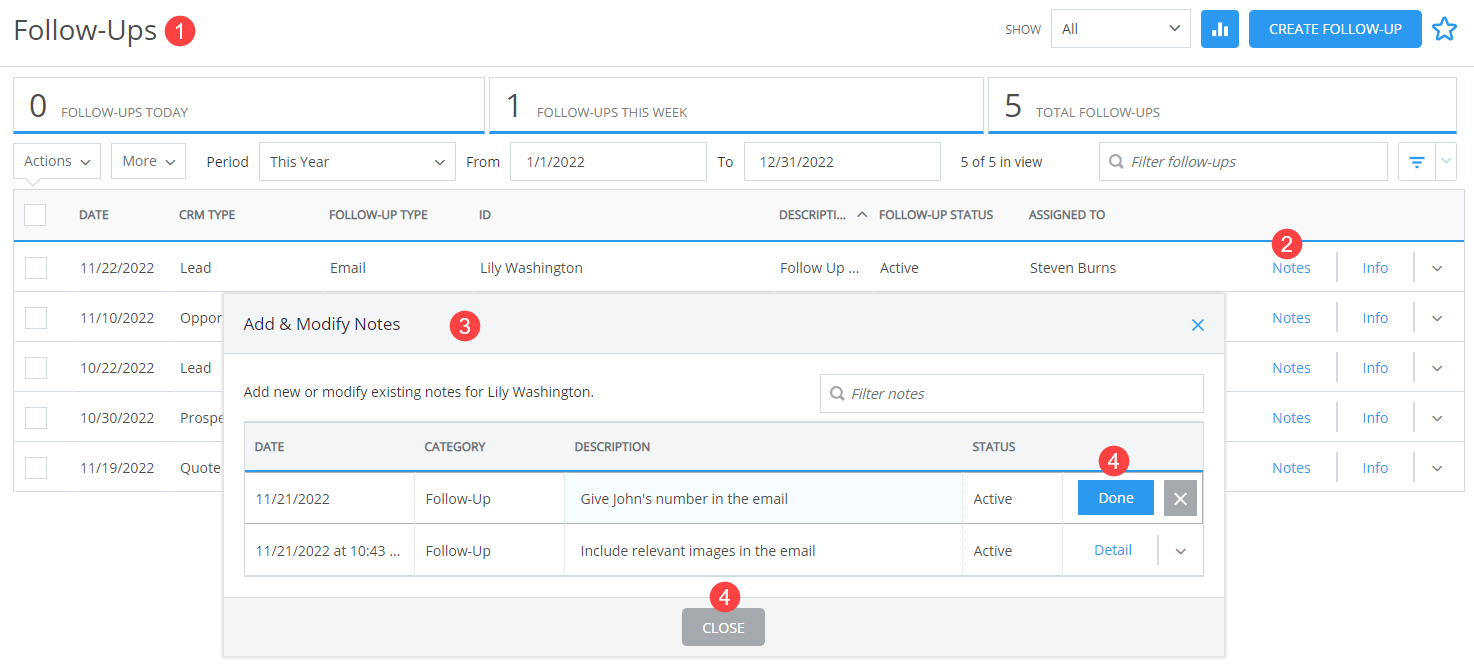This screenshot has width=1474, height=670.
Task: Click search icon in Filter follow-ups box
Action: coord(1116,162)
